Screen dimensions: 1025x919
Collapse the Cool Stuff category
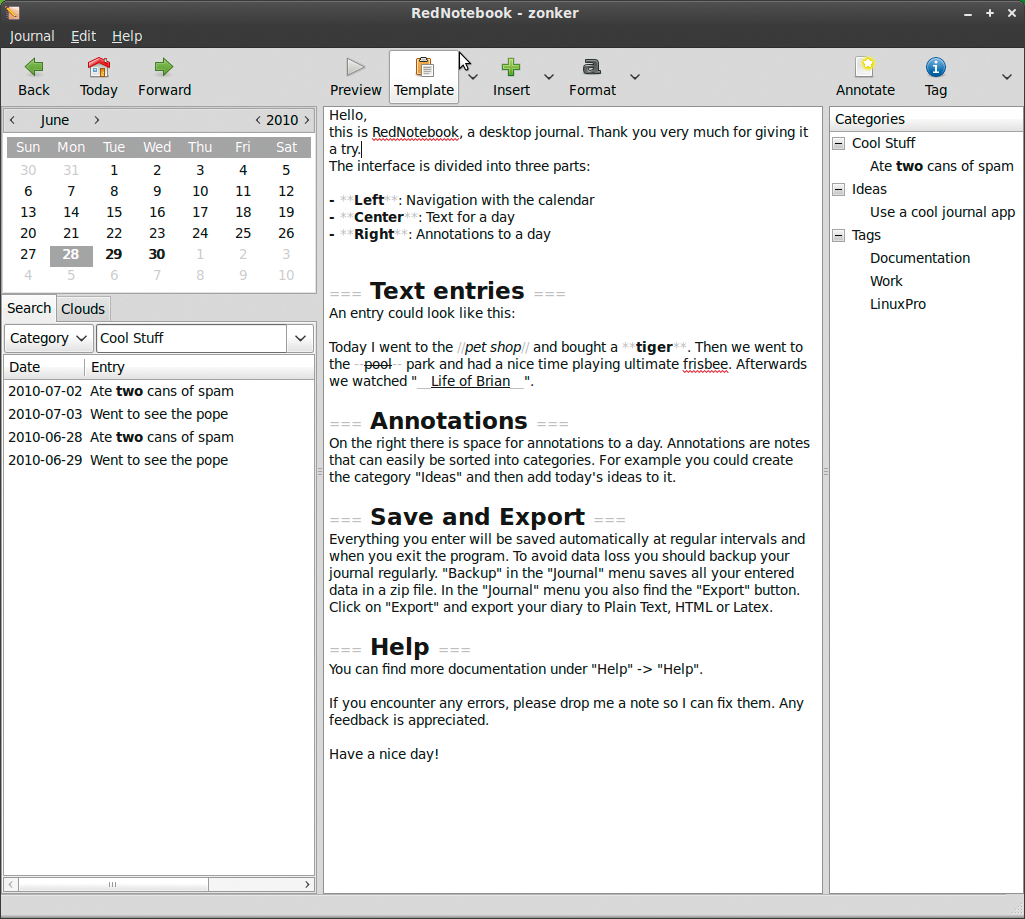[x=839, y=143]
